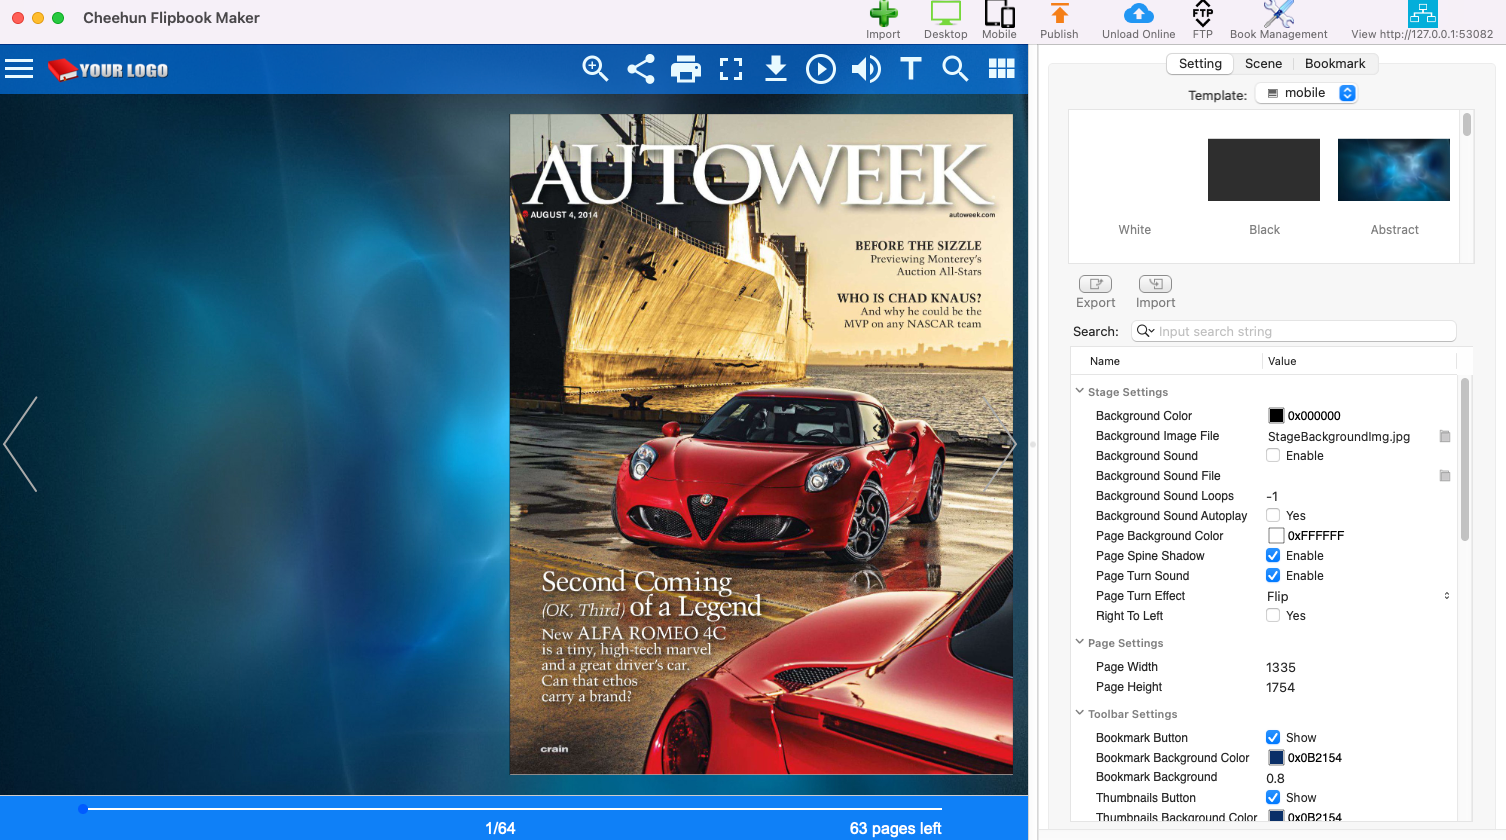Click the Value column header
1506x840 pixels.
coord(1282,361)
